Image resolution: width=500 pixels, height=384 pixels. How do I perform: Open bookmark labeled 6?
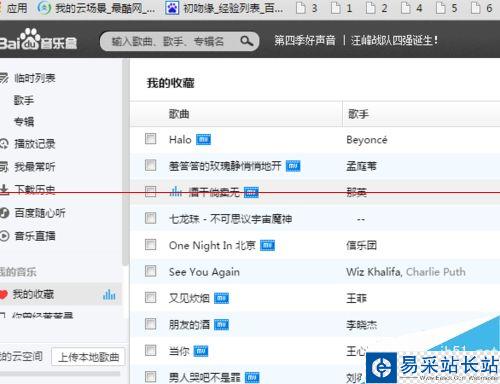pyautogui.click(x=482, y=8)
